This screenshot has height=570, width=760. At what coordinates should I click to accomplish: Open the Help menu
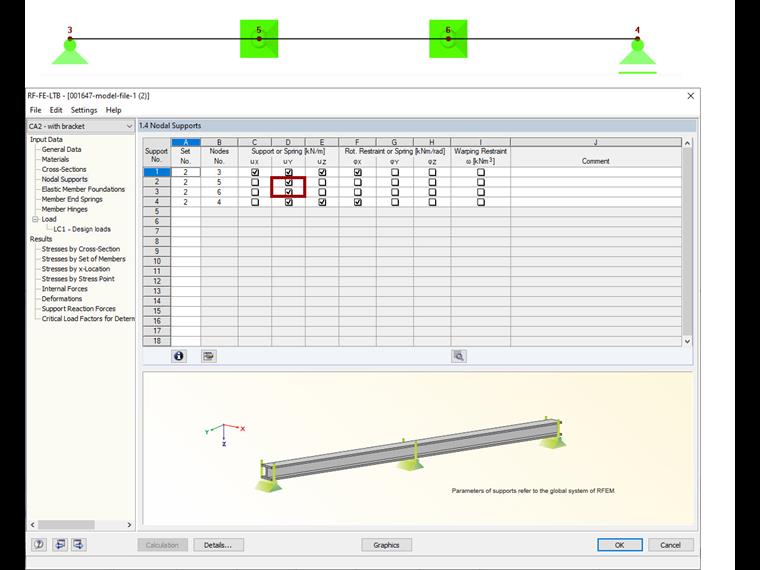coord(113,110)
